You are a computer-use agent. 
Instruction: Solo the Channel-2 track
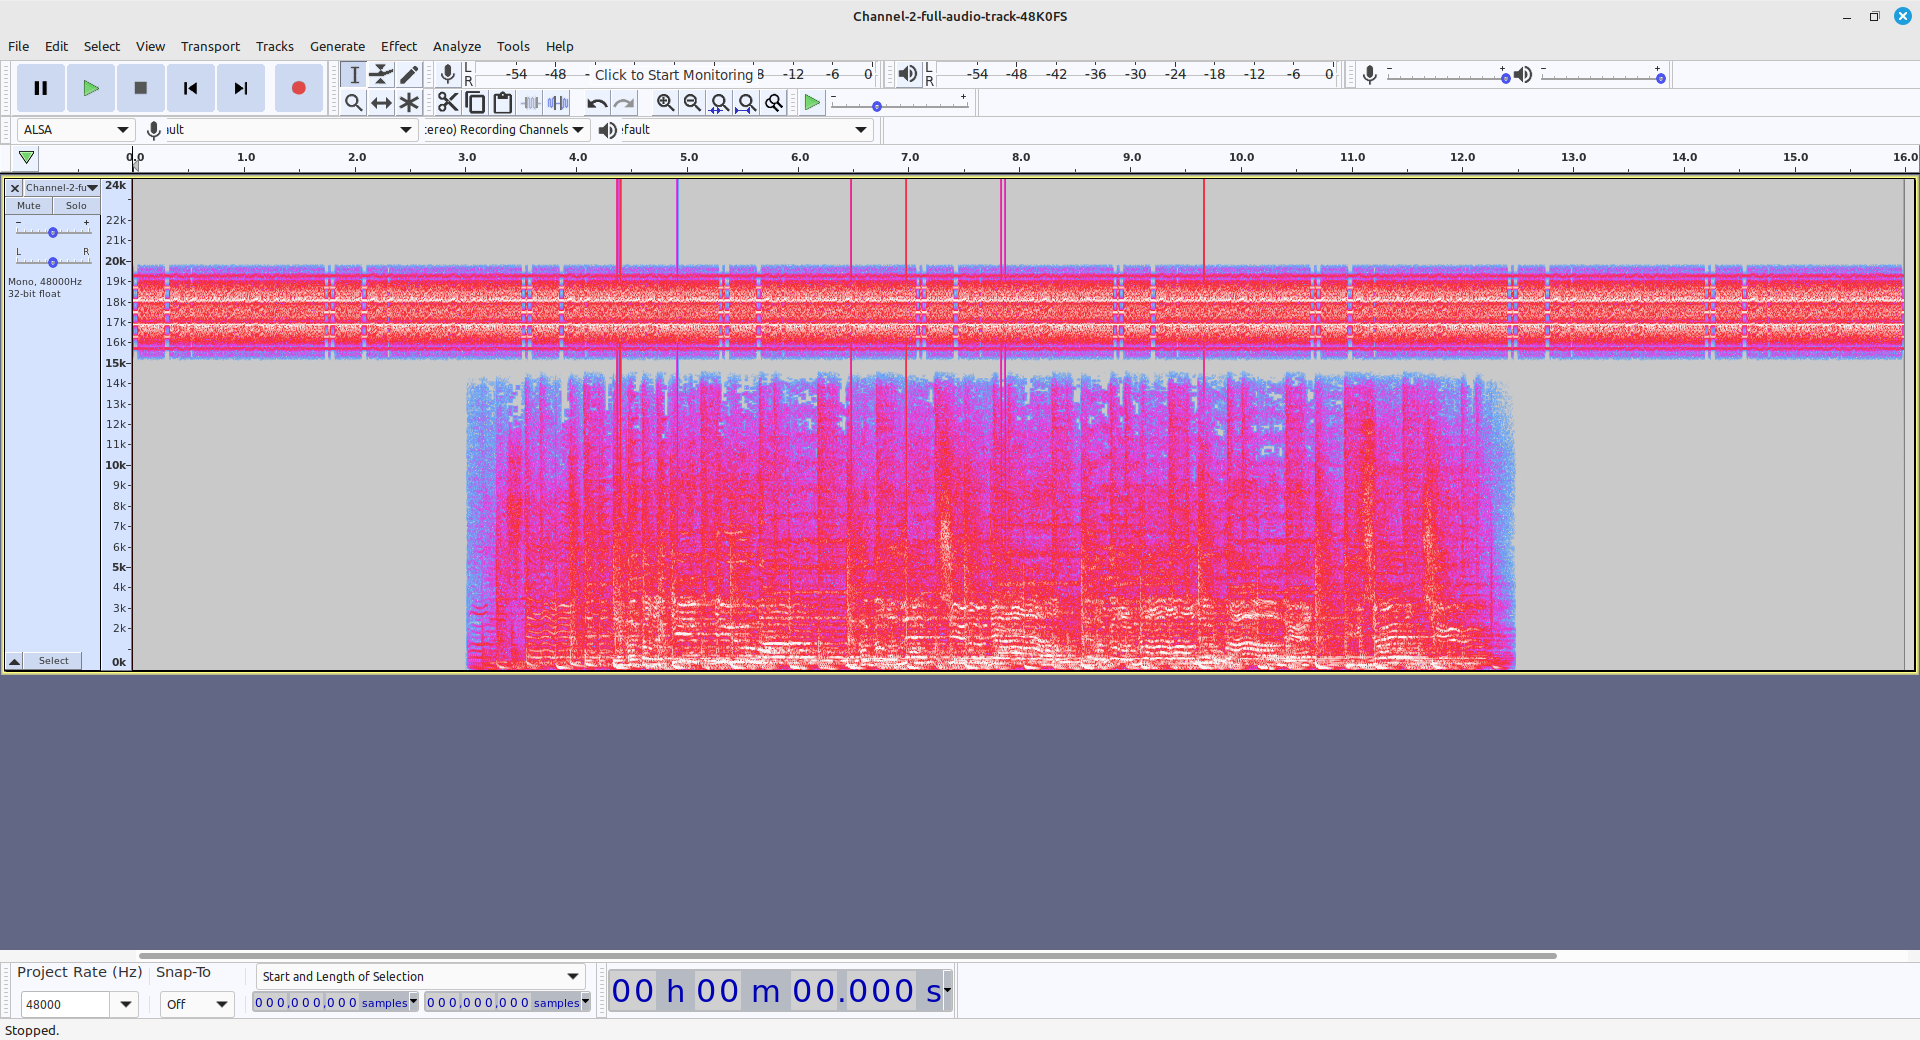76,206
